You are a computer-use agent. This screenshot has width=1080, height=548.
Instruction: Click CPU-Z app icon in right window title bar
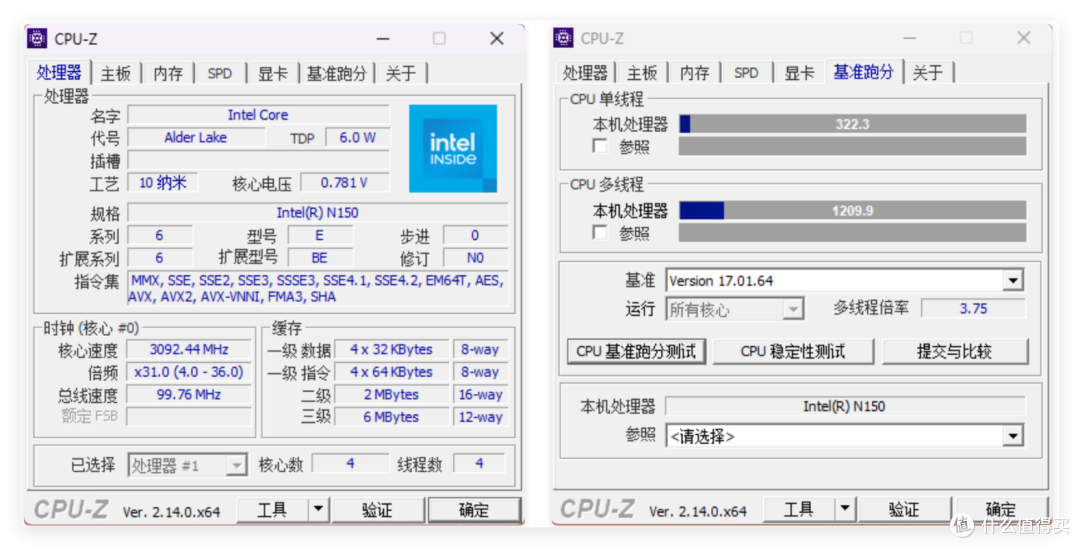[x=563, y=39]
